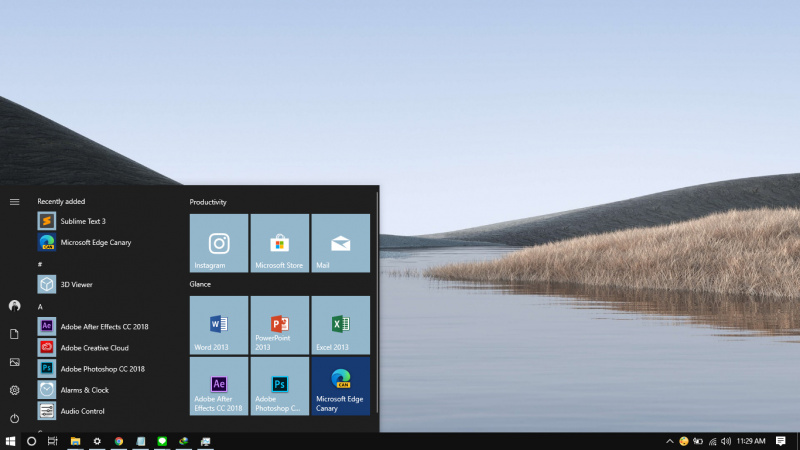The height and width of the screenshot is (450, 800).
Task: Click the '#' letter group header
Action: pos(40,264)
